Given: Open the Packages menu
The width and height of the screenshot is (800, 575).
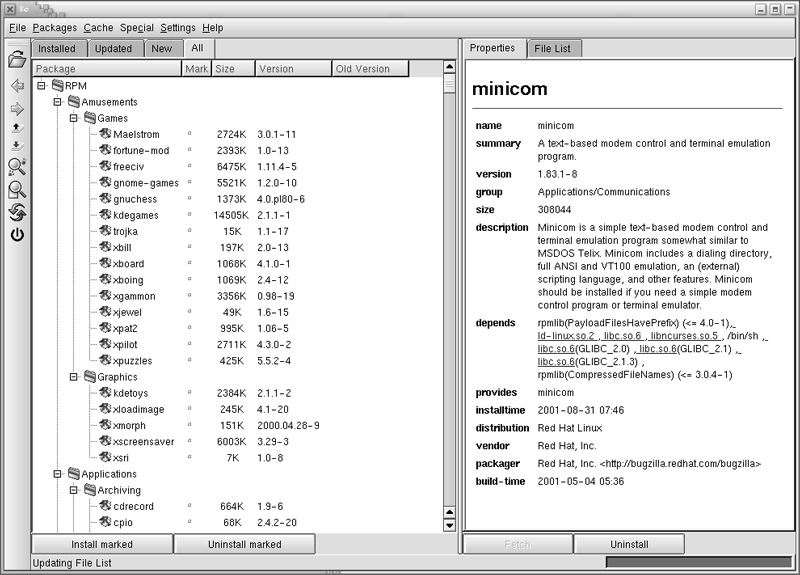Looking at the screenshot, I should pos(54,28).
